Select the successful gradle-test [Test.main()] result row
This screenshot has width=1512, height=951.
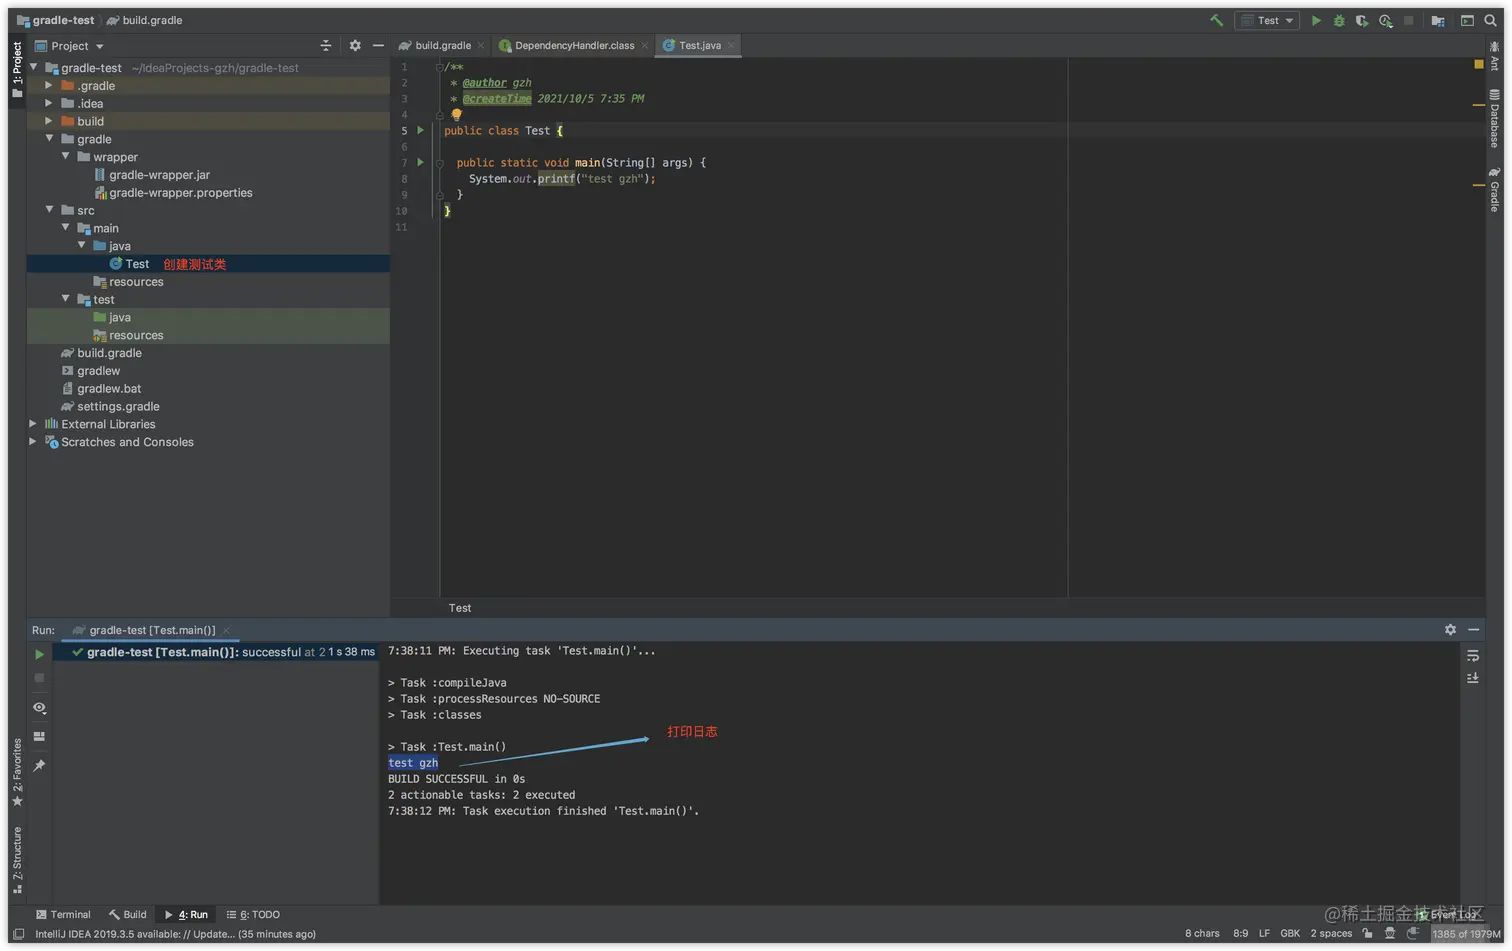(217, 652)
